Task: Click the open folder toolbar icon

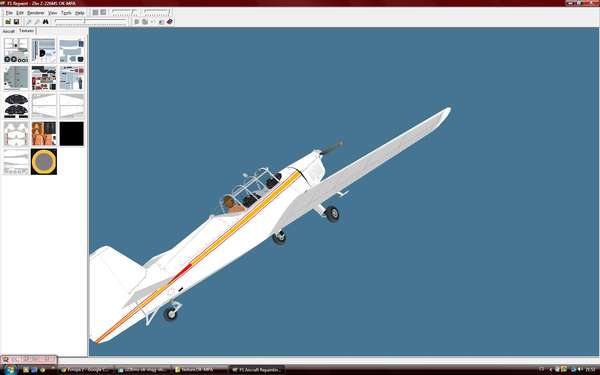Action: click(x=8, y=22)
